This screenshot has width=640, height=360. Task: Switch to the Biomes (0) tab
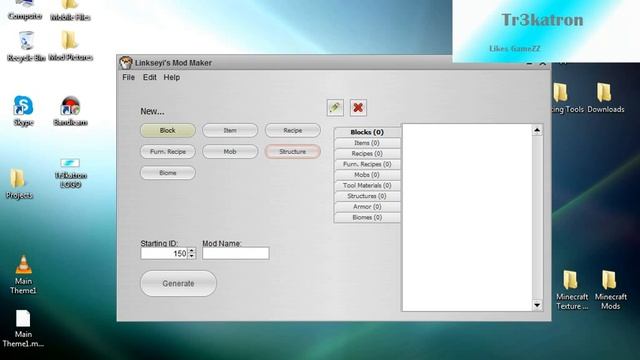click(367, 217)
